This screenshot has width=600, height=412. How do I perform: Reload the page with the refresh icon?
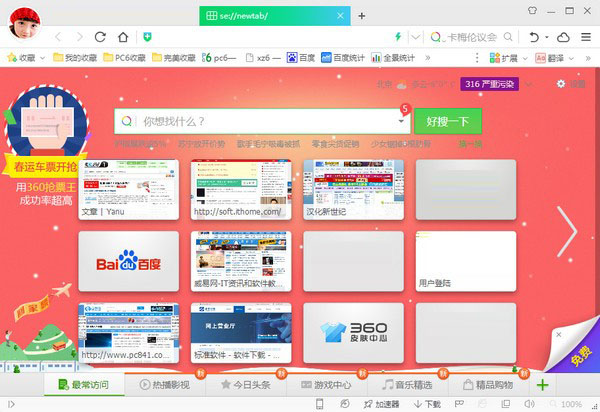click(100, 37)
